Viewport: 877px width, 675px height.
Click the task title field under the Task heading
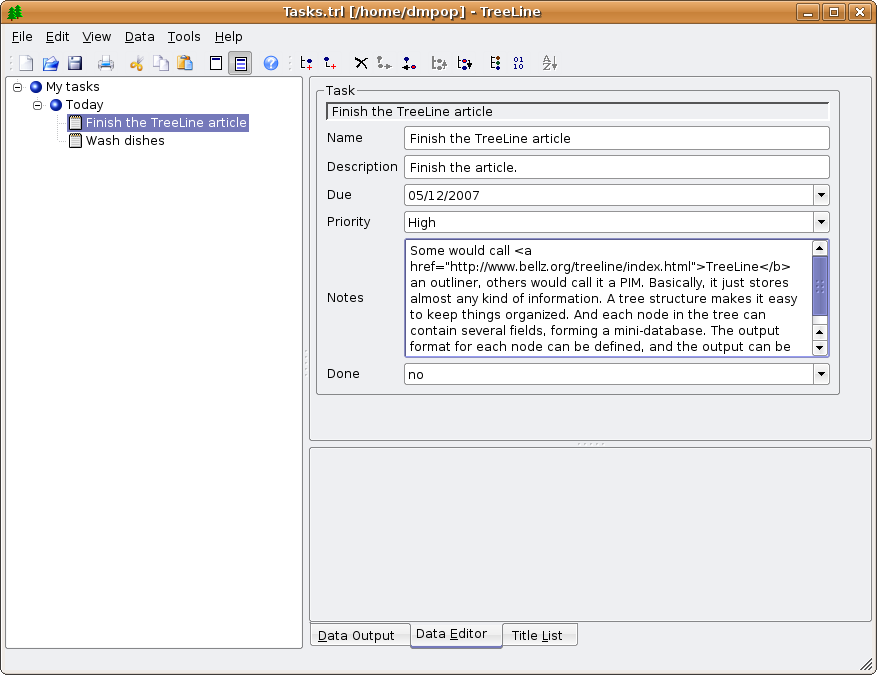577,111
